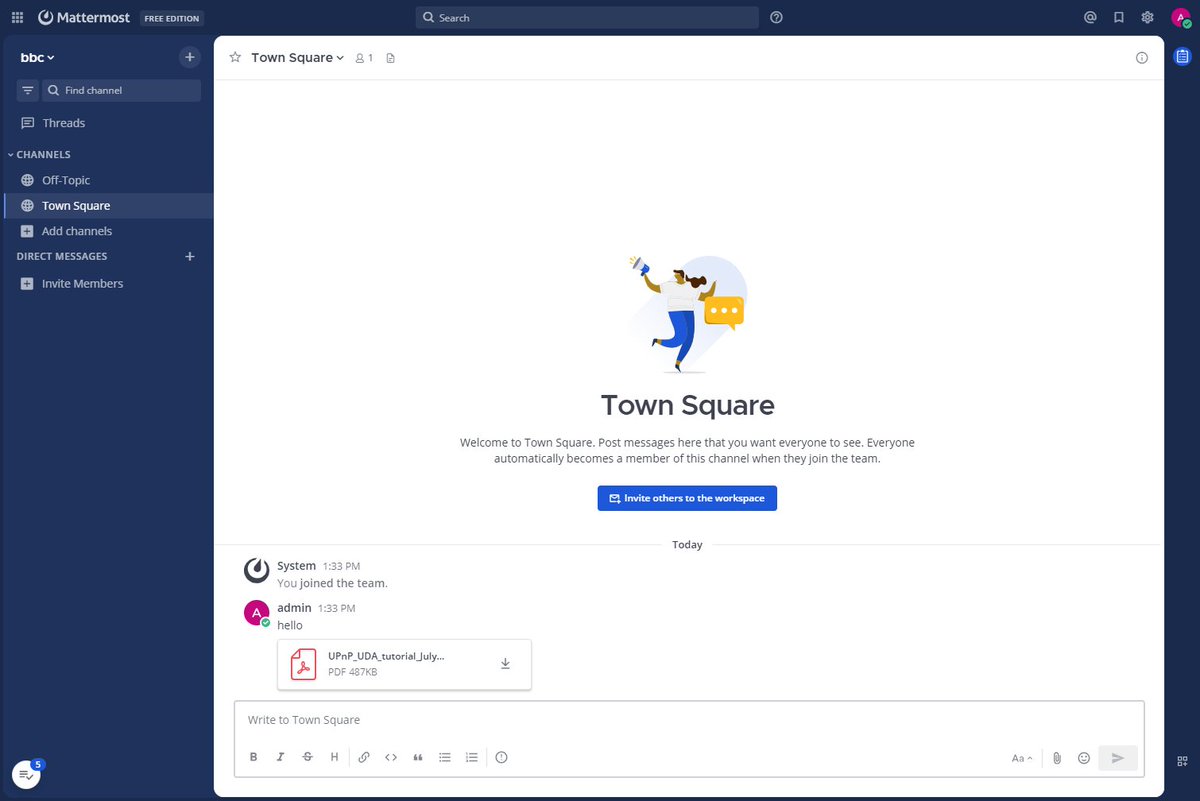
Task: Click the FREE EDITION badge
Action: click(x=171, y=18)
